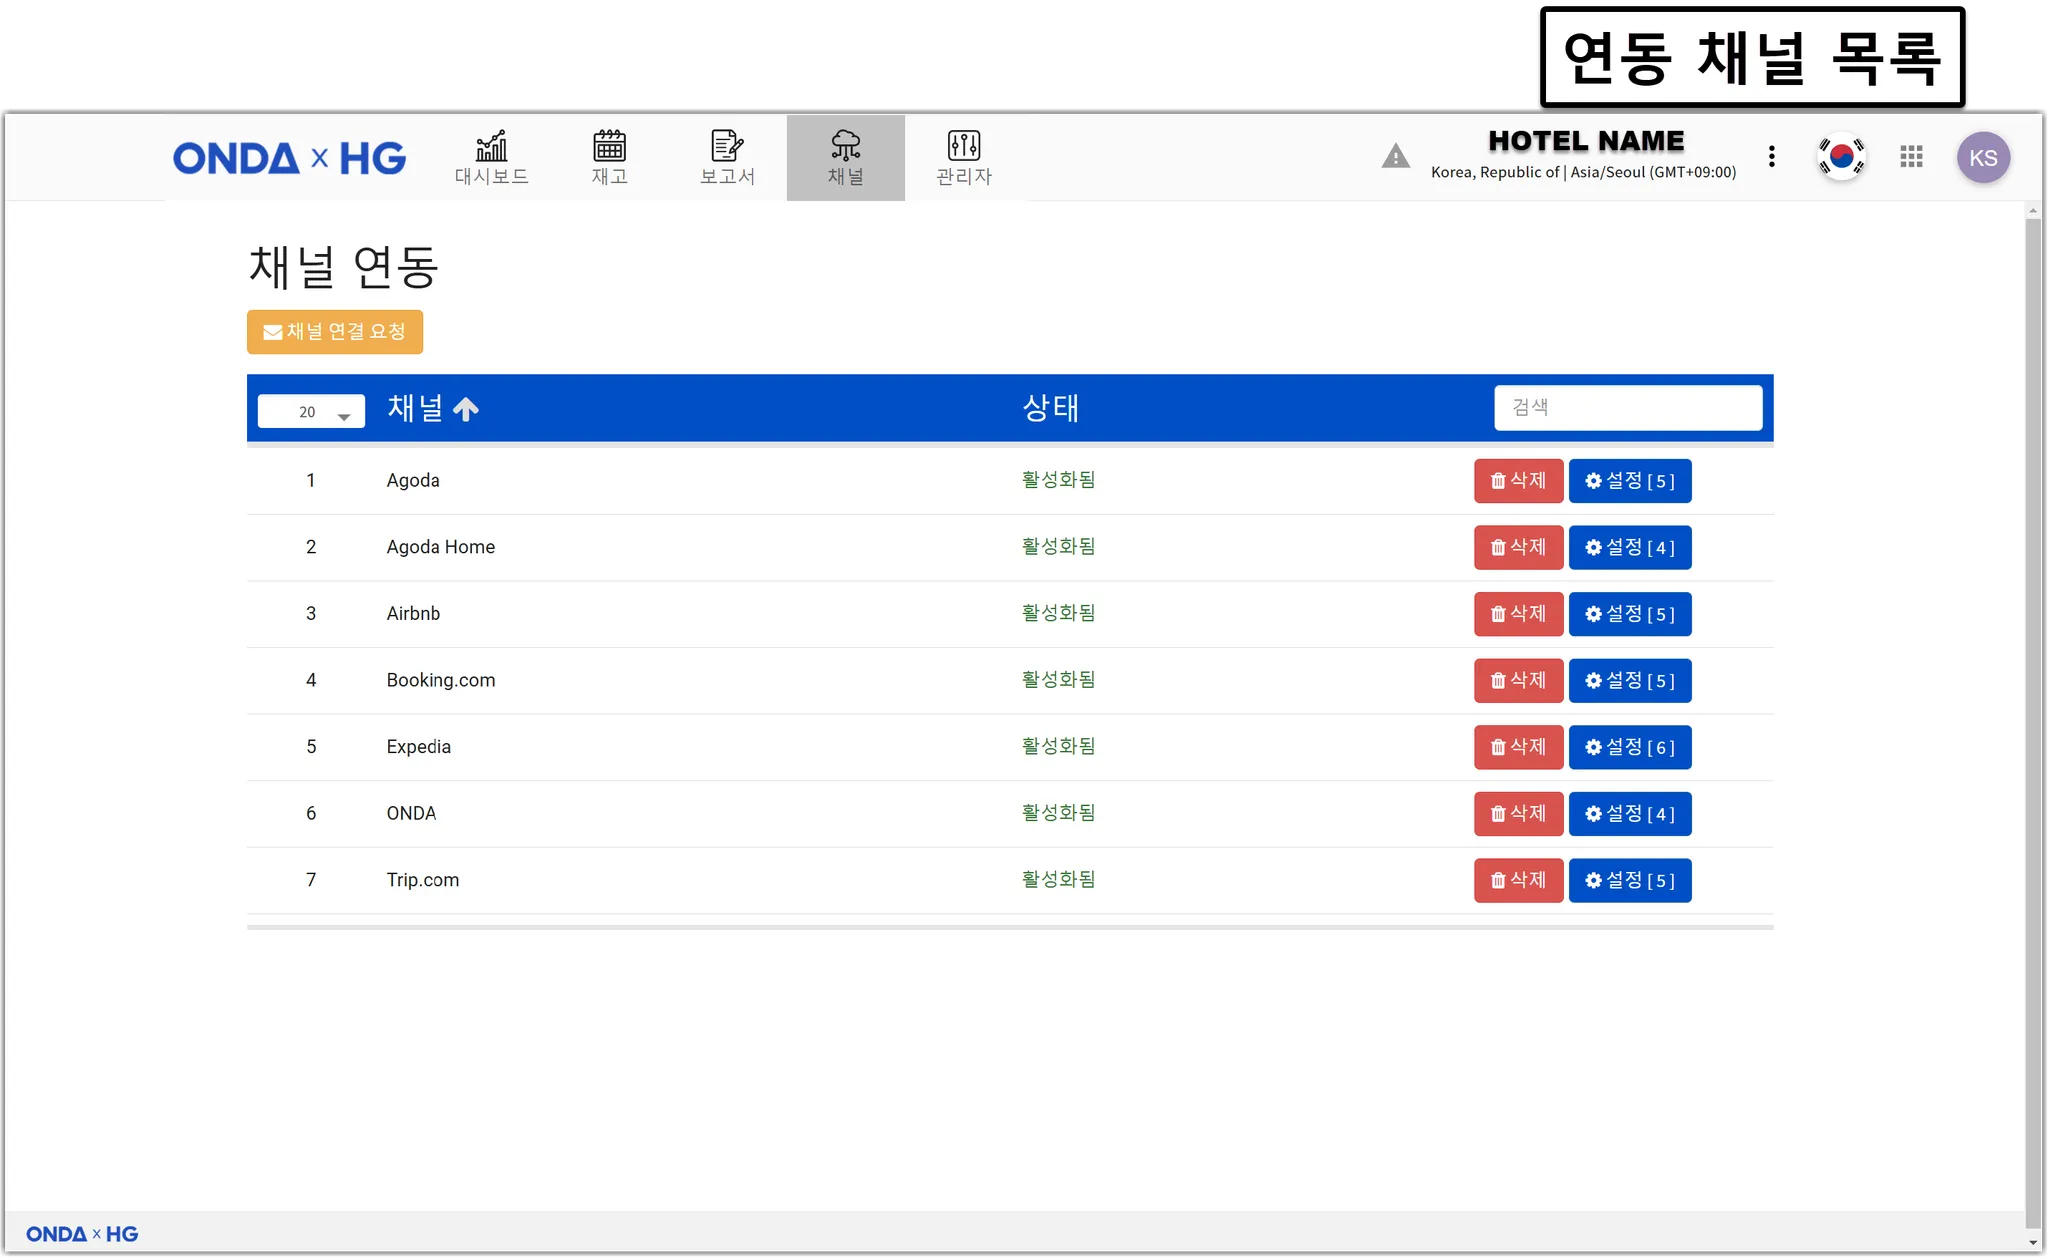Click the ONDA x HG header logo

coord(289,158)
